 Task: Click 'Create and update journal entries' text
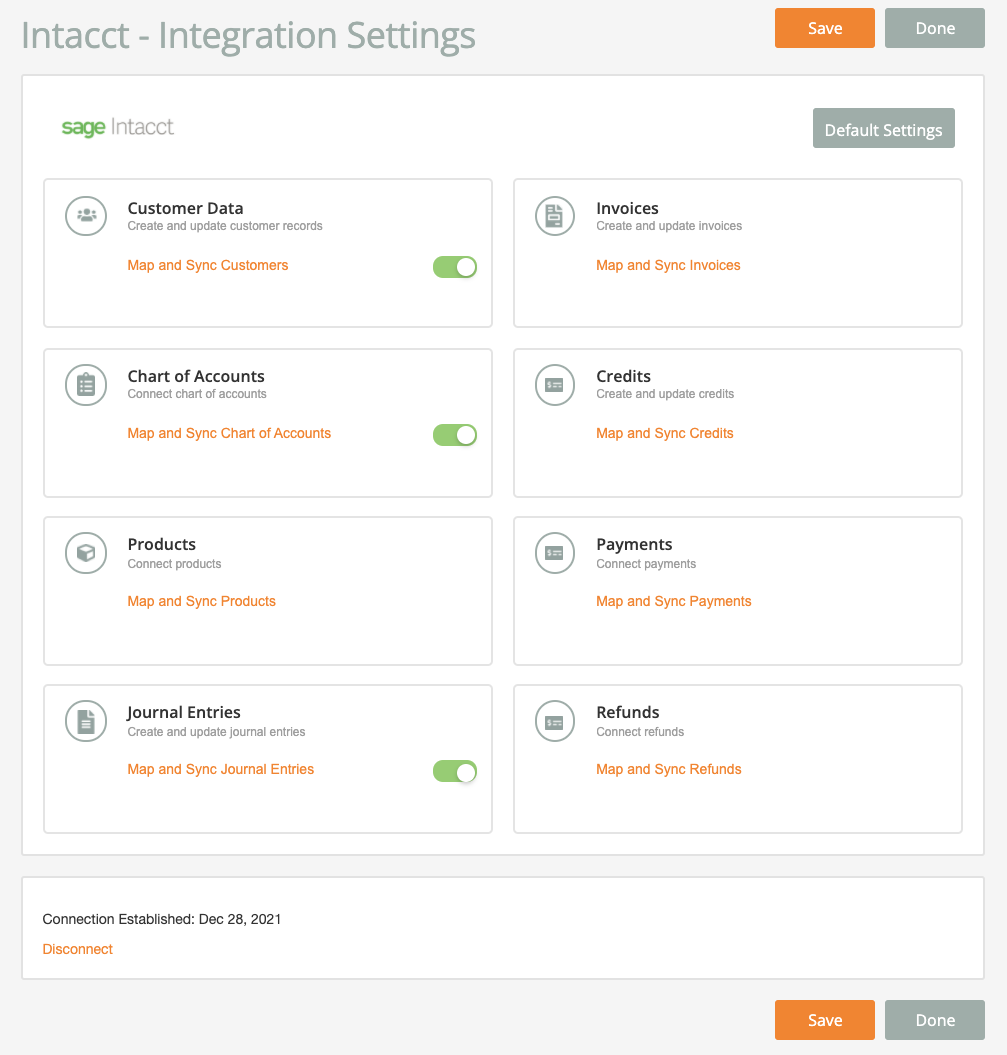216,732
